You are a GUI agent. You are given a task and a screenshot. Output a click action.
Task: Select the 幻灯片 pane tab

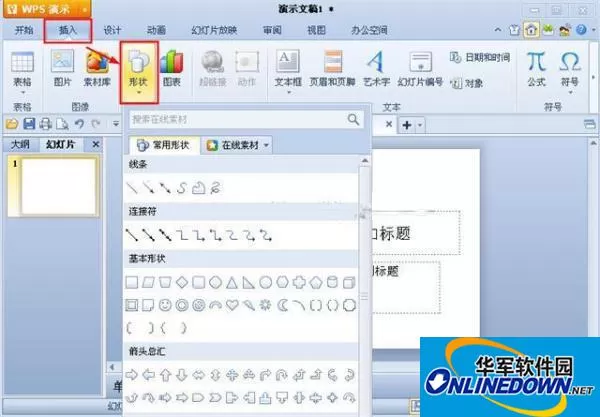tap(60, 145)
